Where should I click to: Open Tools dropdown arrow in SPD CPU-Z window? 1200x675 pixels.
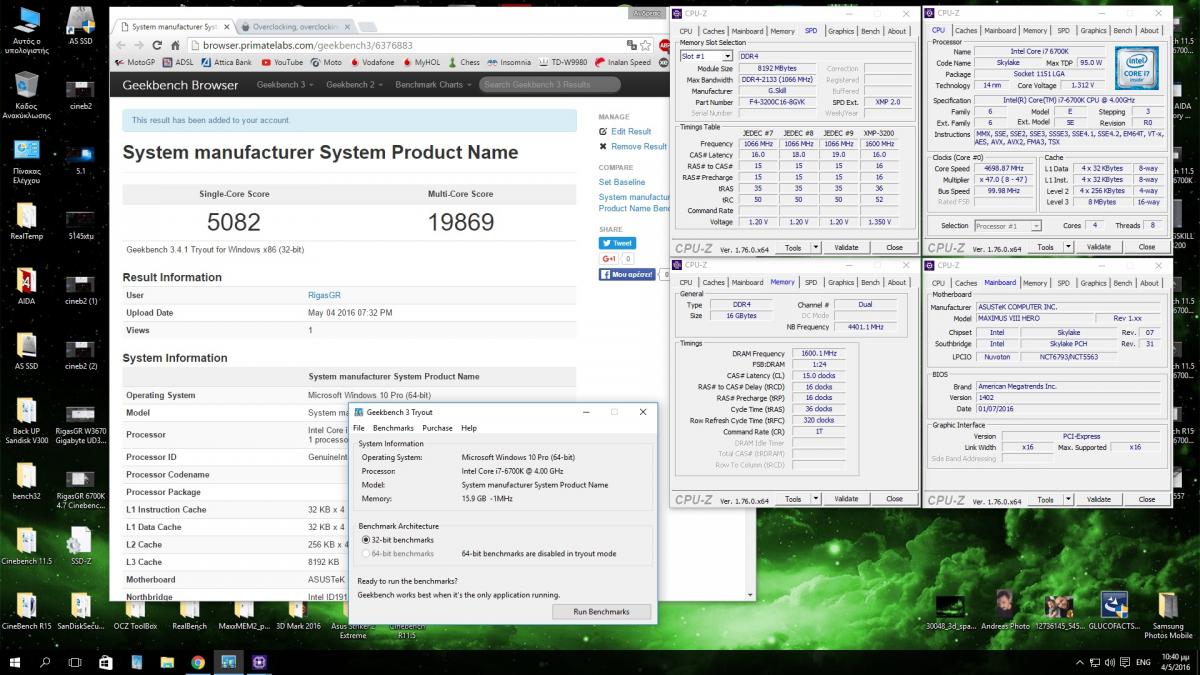(815, 247)
